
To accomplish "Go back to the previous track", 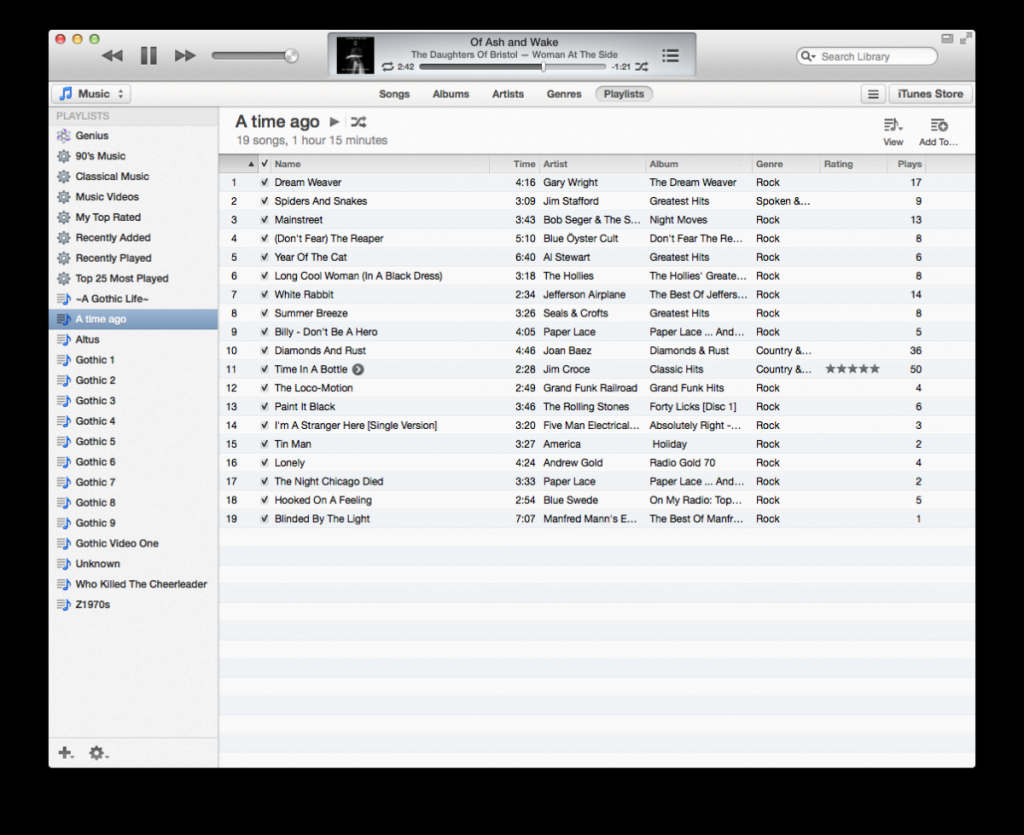I will click(112, 56).
